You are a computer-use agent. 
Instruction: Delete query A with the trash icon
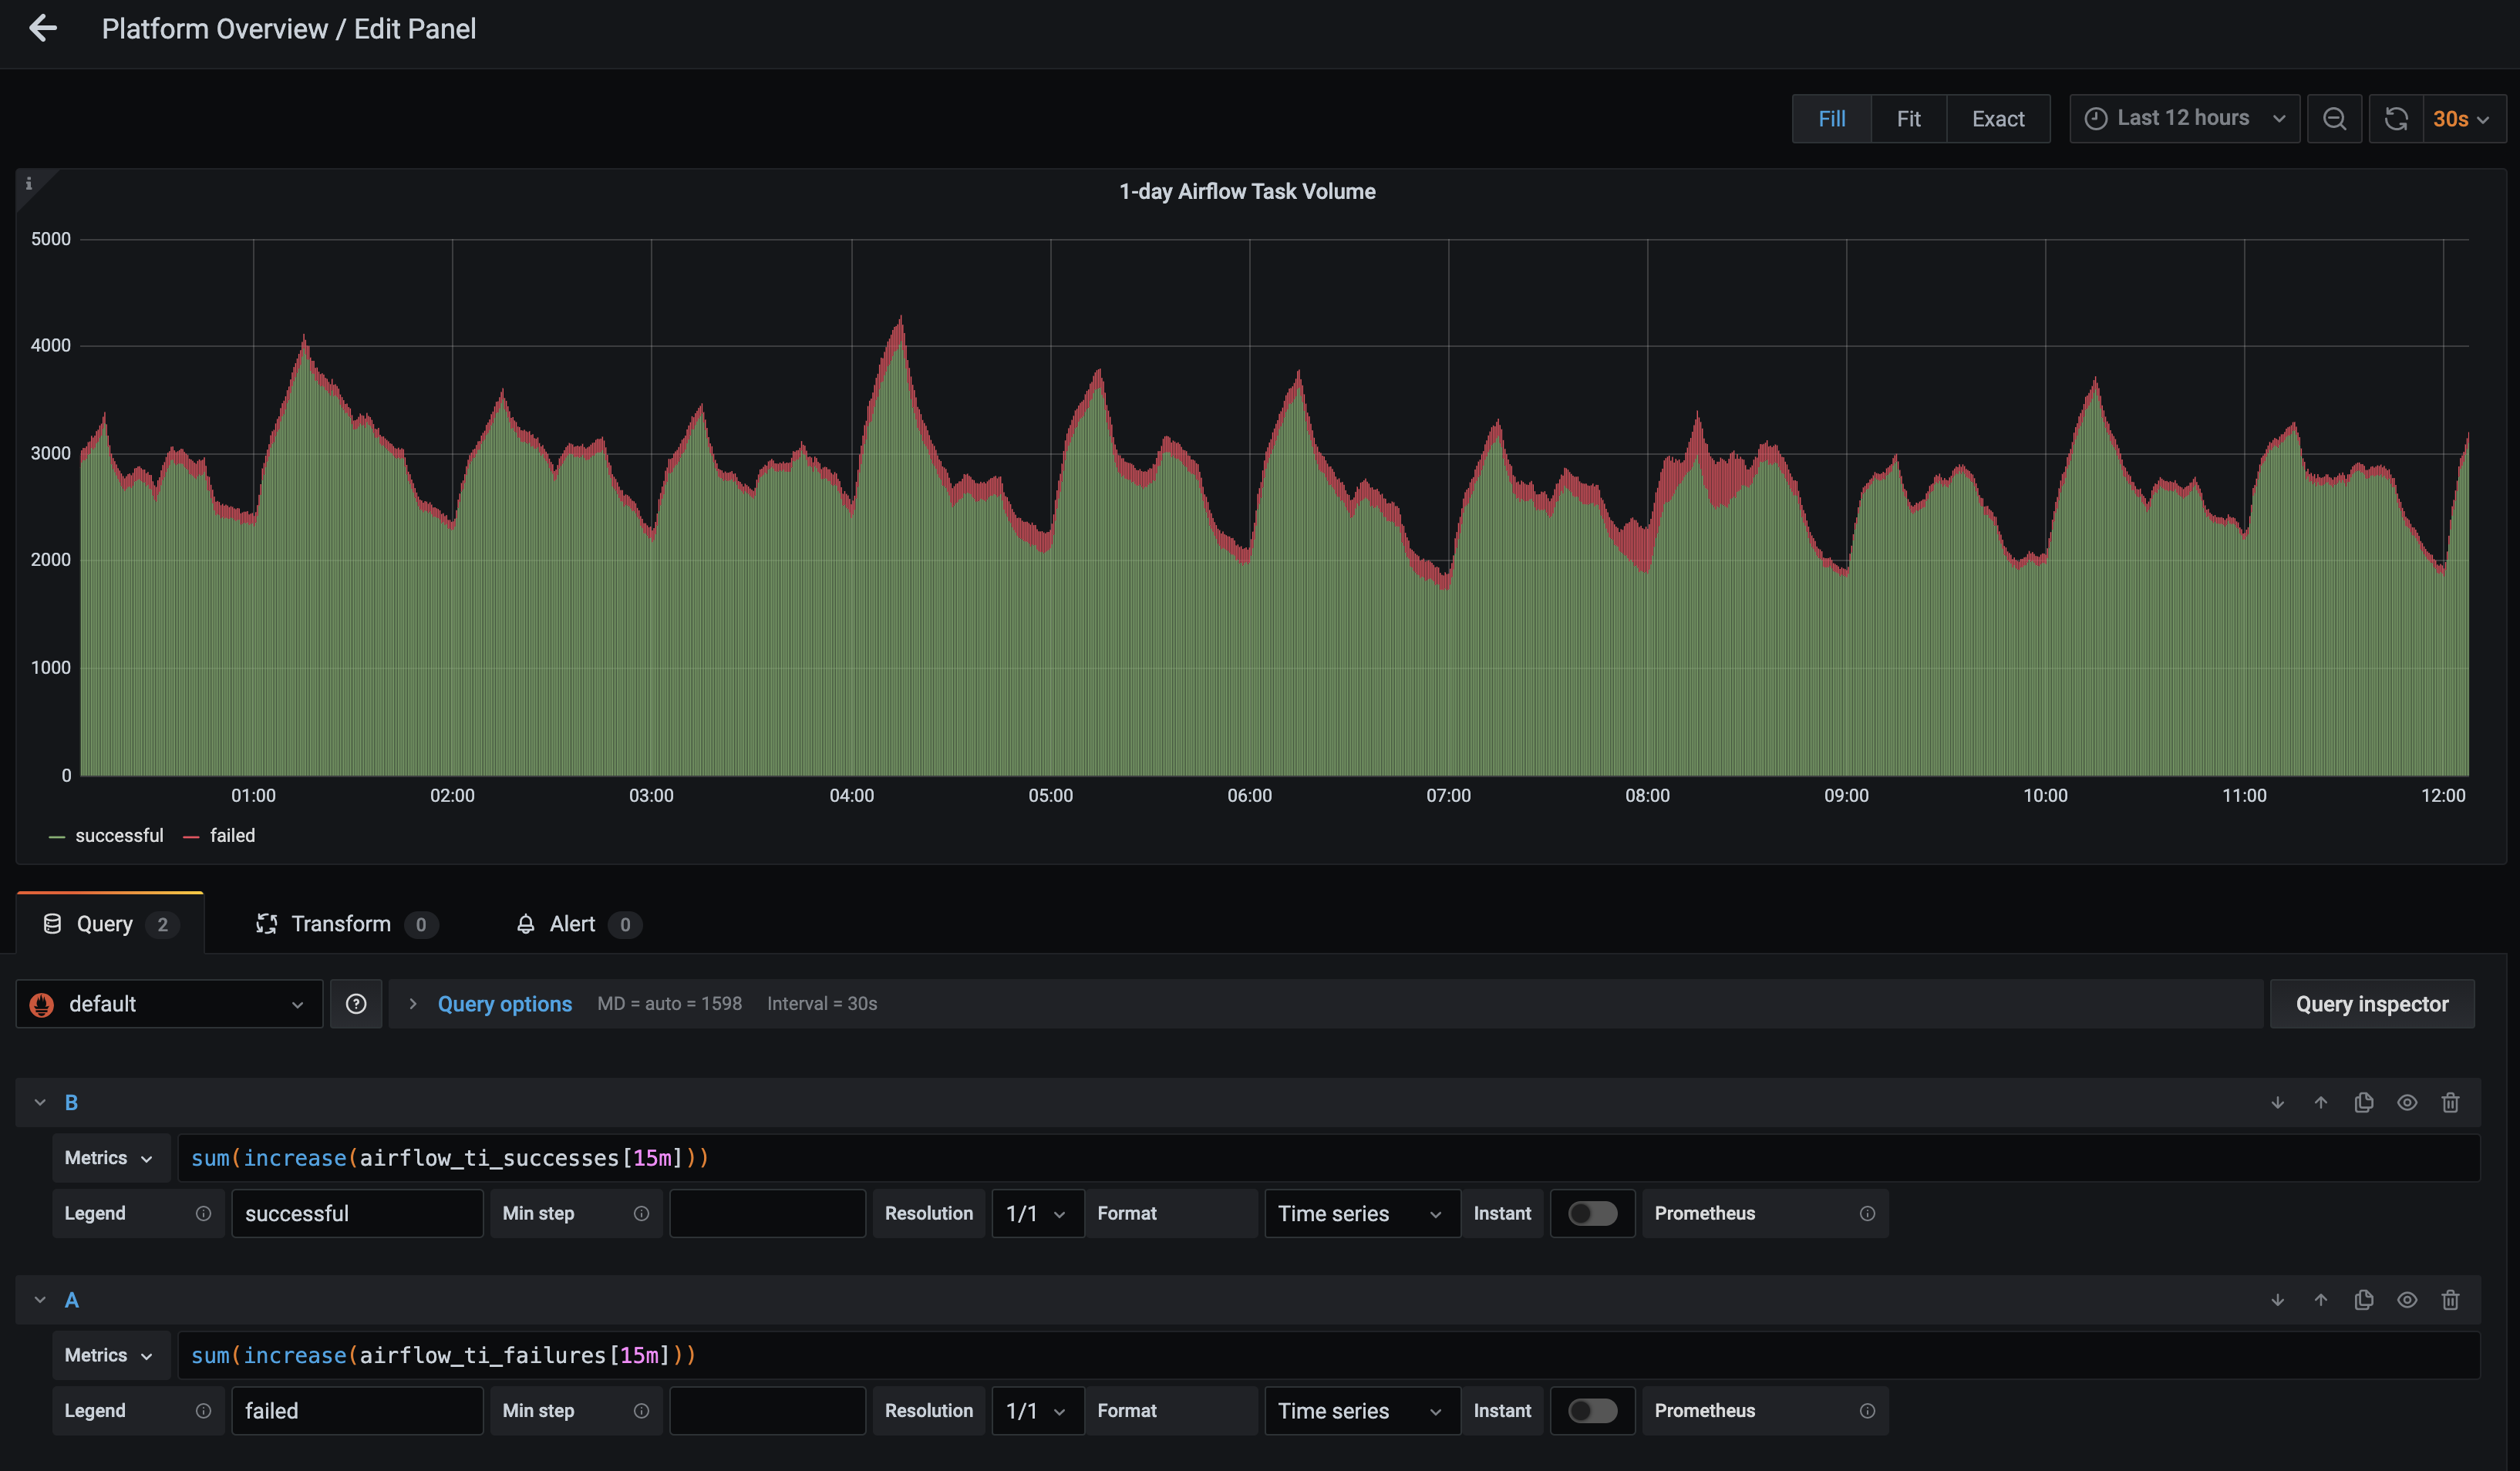pos(2449,1300)
